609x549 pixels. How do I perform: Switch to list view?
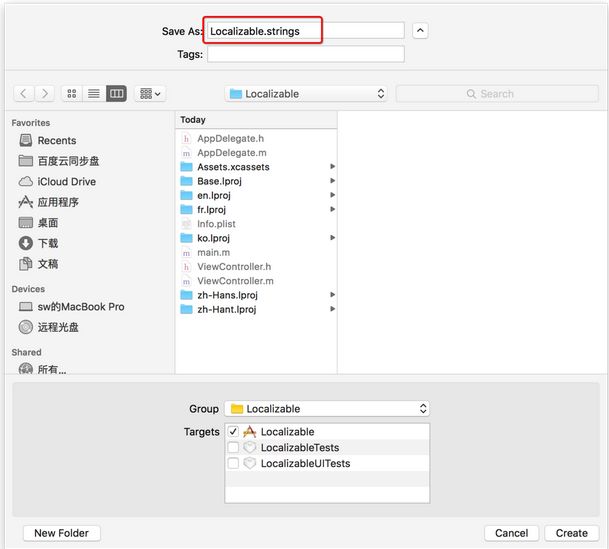point(94,94)
